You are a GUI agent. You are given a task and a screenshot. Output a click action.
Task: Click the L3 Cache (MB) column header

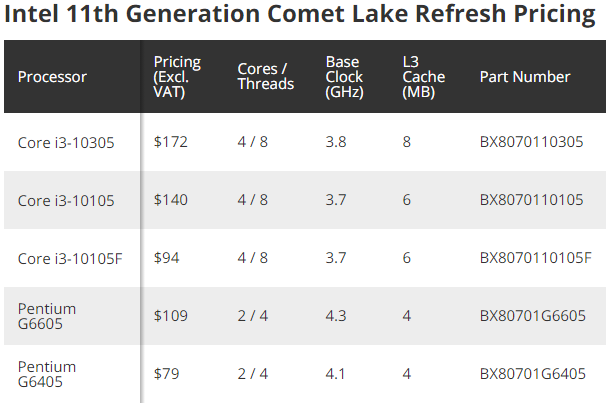(x=423, y=77)
